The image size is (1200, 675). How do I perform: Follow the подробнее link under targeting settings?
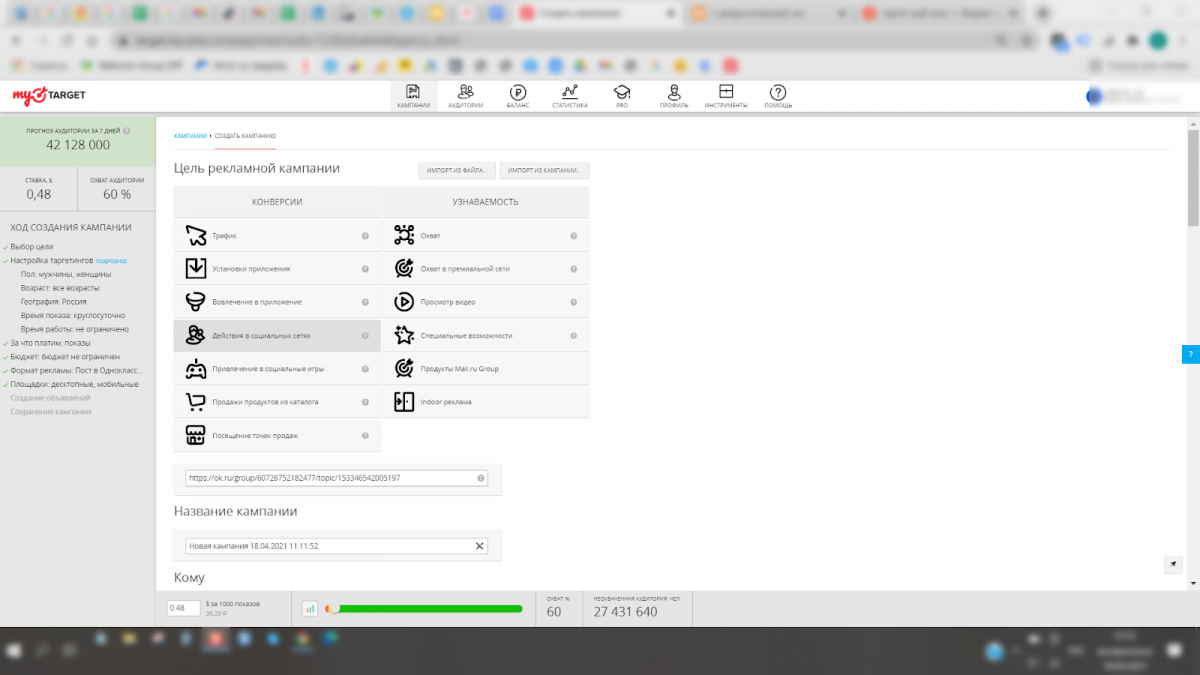pos(111,260)
